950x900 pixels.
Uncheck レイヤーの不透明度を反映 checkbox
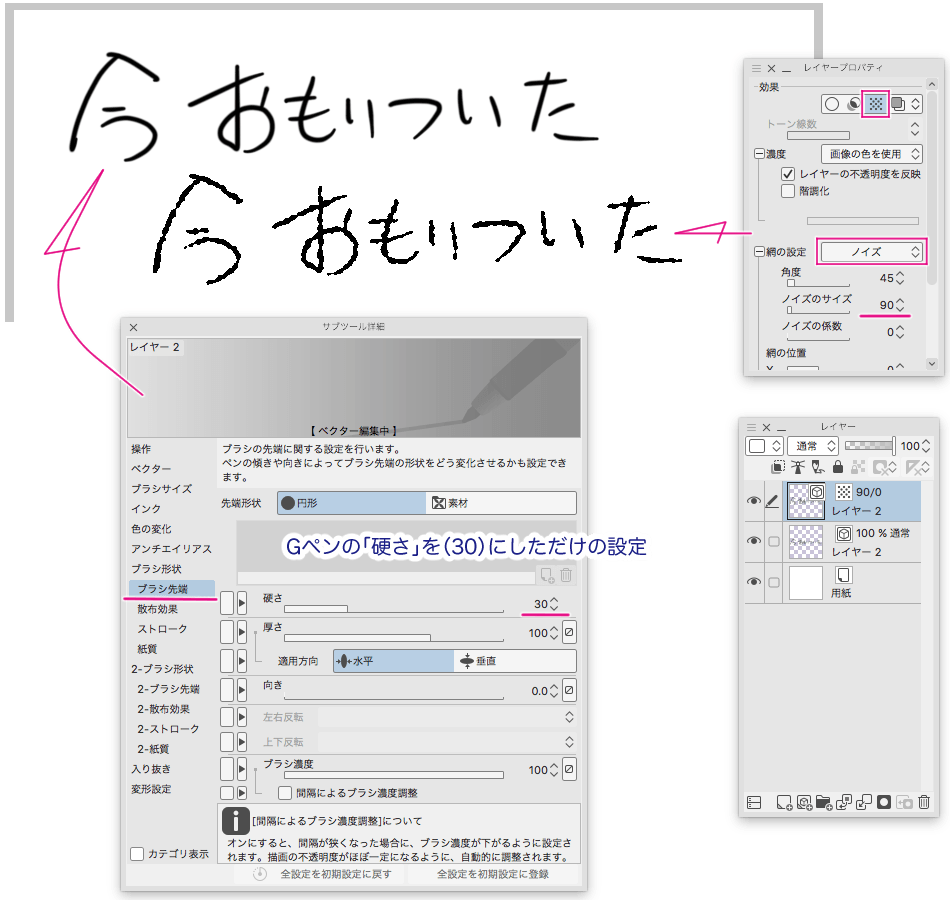789,174
